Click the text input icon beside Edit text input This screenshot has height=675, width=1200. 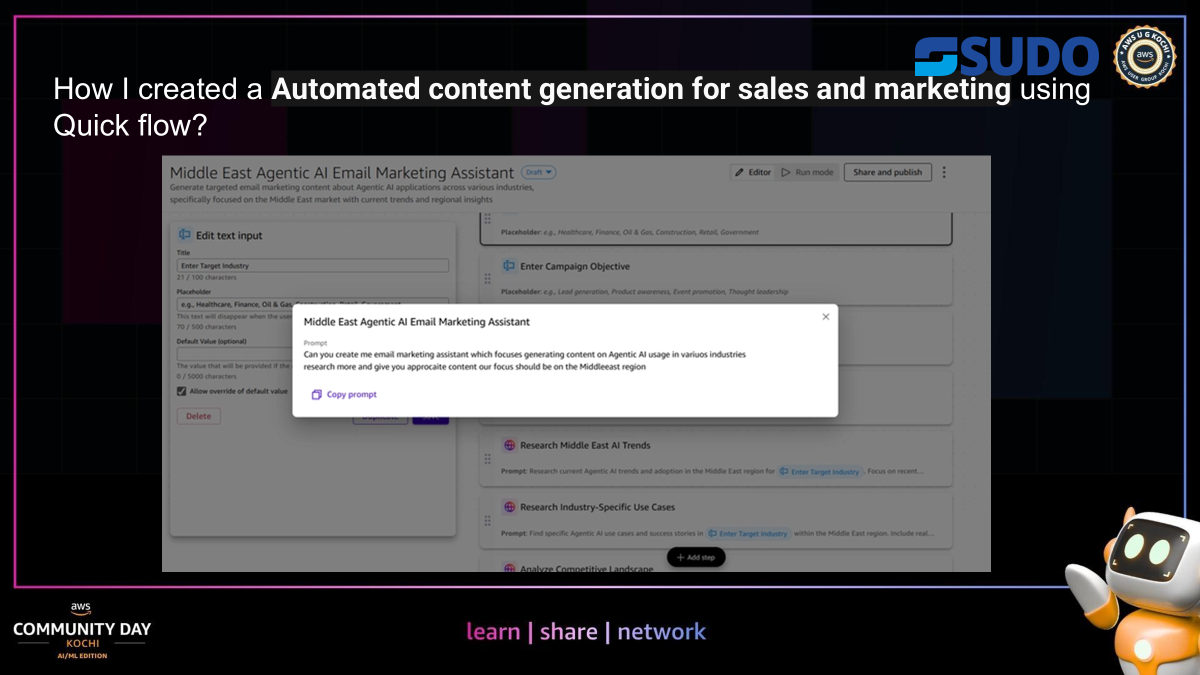click(184, 235)
